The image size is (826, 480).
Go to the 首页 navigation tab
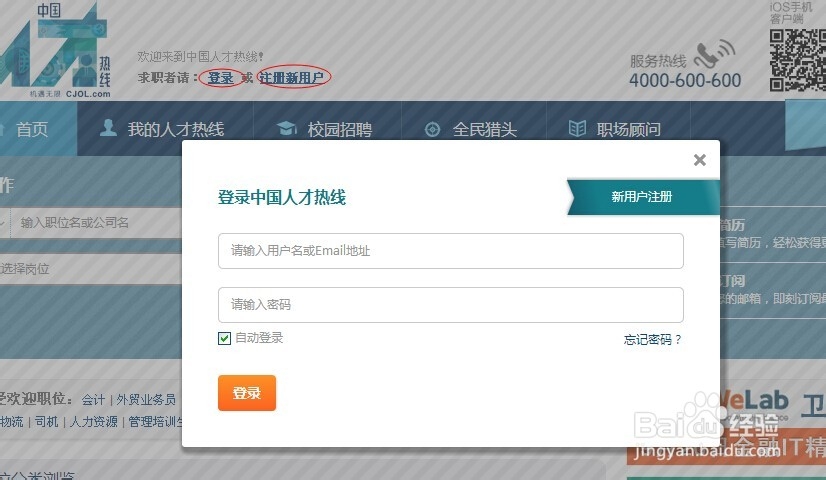pyautogui.click(x=33, y=129)
